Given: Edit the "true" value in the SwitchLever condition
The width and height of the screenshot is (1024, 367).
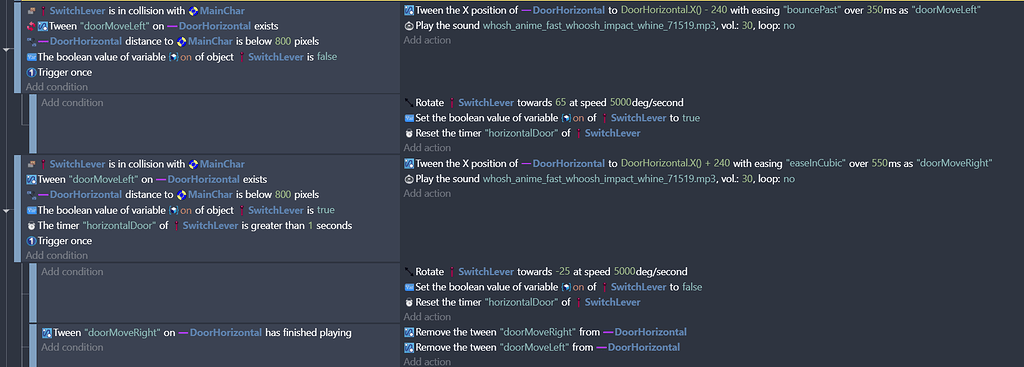Looking at the screenshot, I should (x=325, y=210).
